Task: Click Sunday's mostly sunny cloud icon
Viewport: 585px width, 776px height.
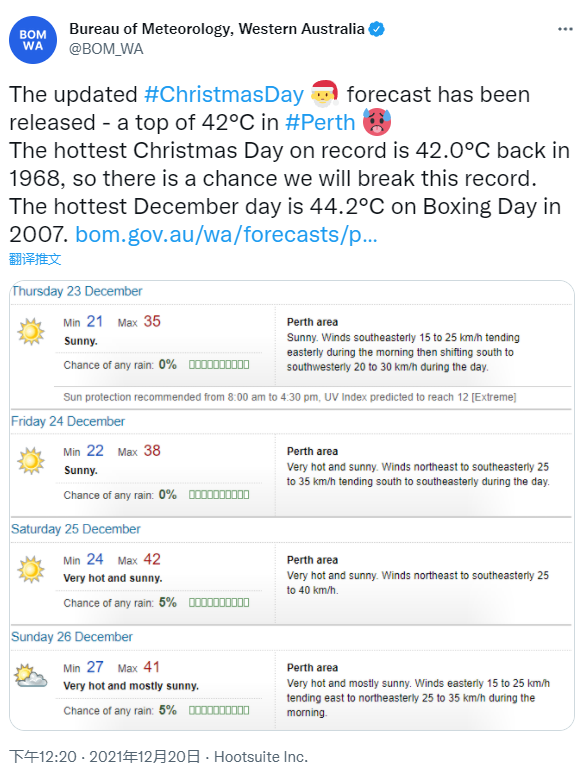Action: click(x=31, y=676)
